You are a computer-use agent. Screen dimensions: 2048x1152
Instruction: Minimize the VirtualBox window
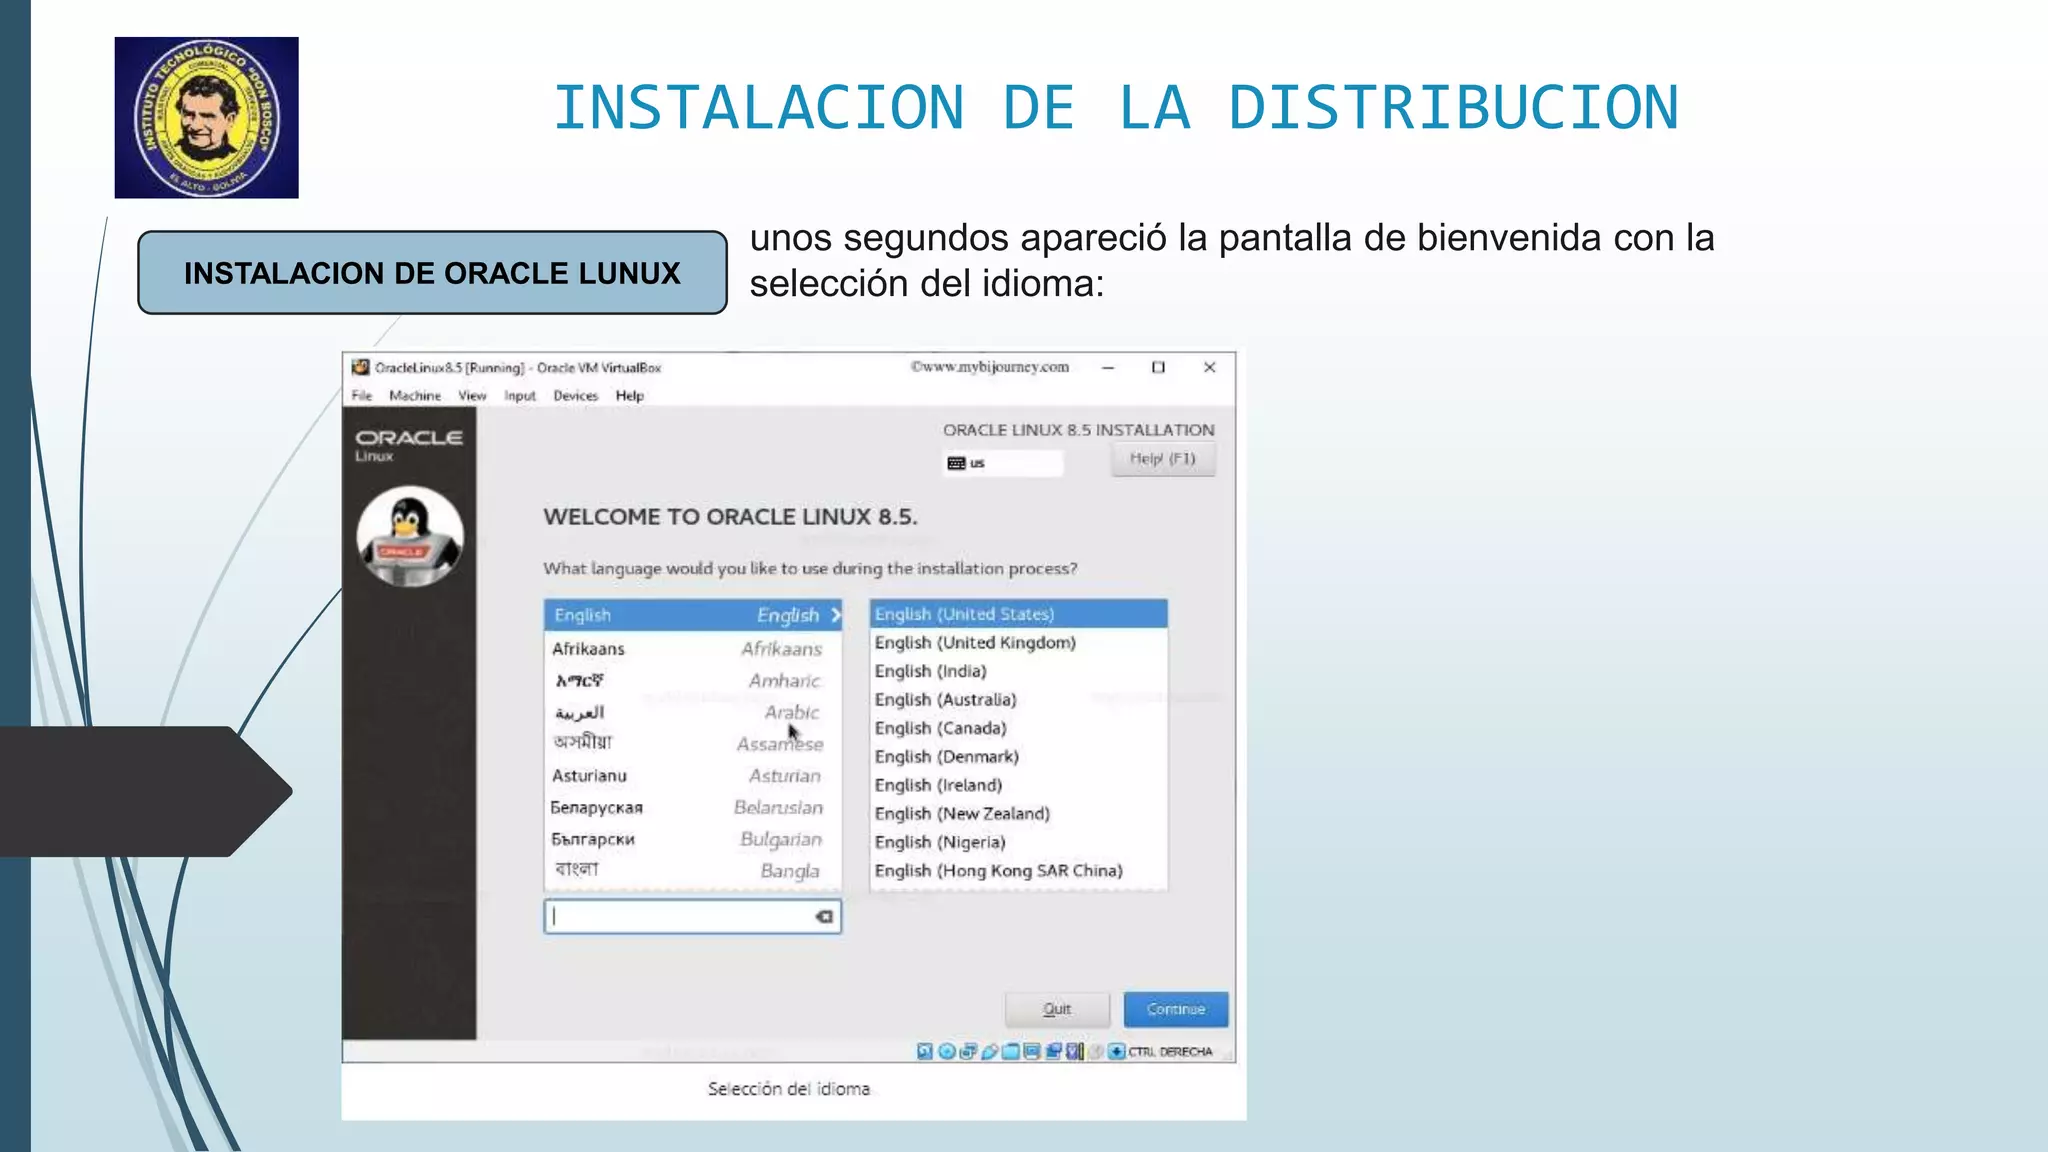point(1108,367)
